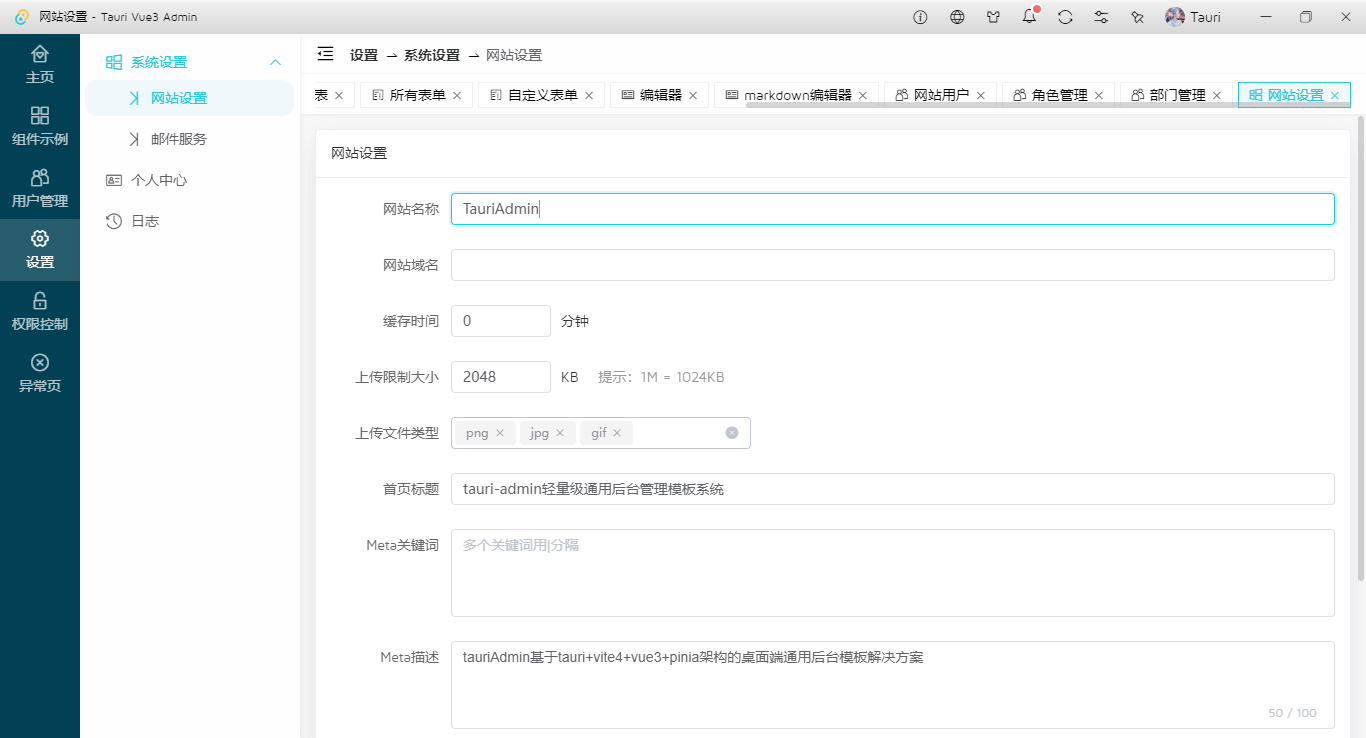Collapse the 系统设置 submenu chevron
This screenshot has width=1366, height=738.
276,61
